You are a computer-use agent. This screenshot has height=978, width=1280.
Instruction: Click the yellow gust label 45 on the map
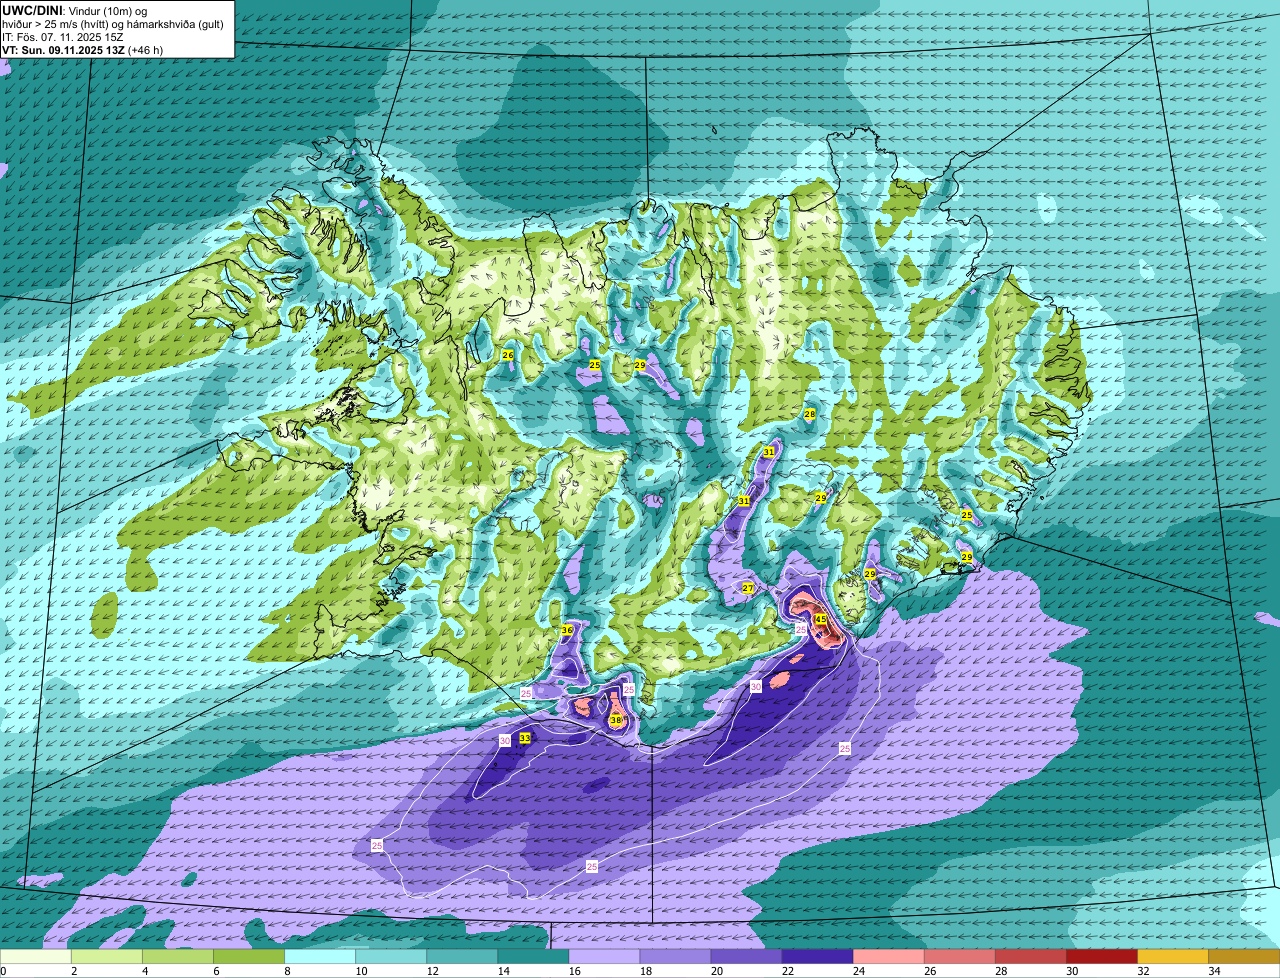(x=820, y=620)
